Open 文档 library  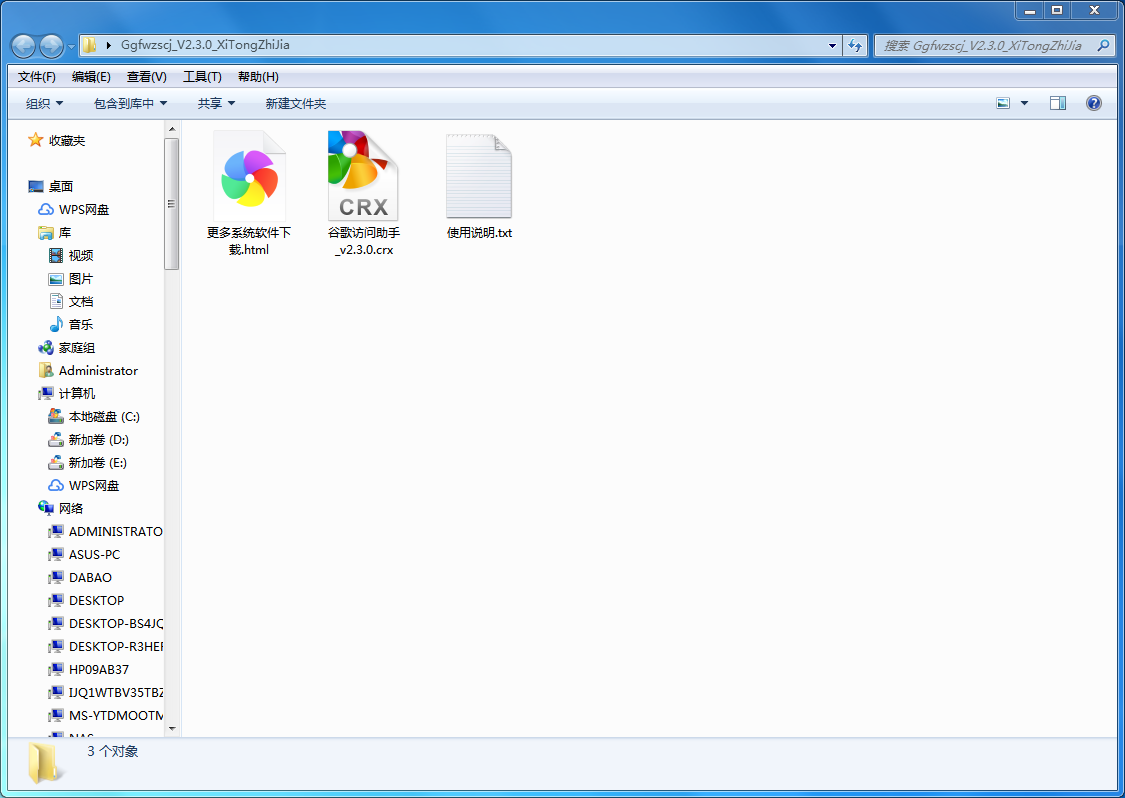click(x=80, y=301)
